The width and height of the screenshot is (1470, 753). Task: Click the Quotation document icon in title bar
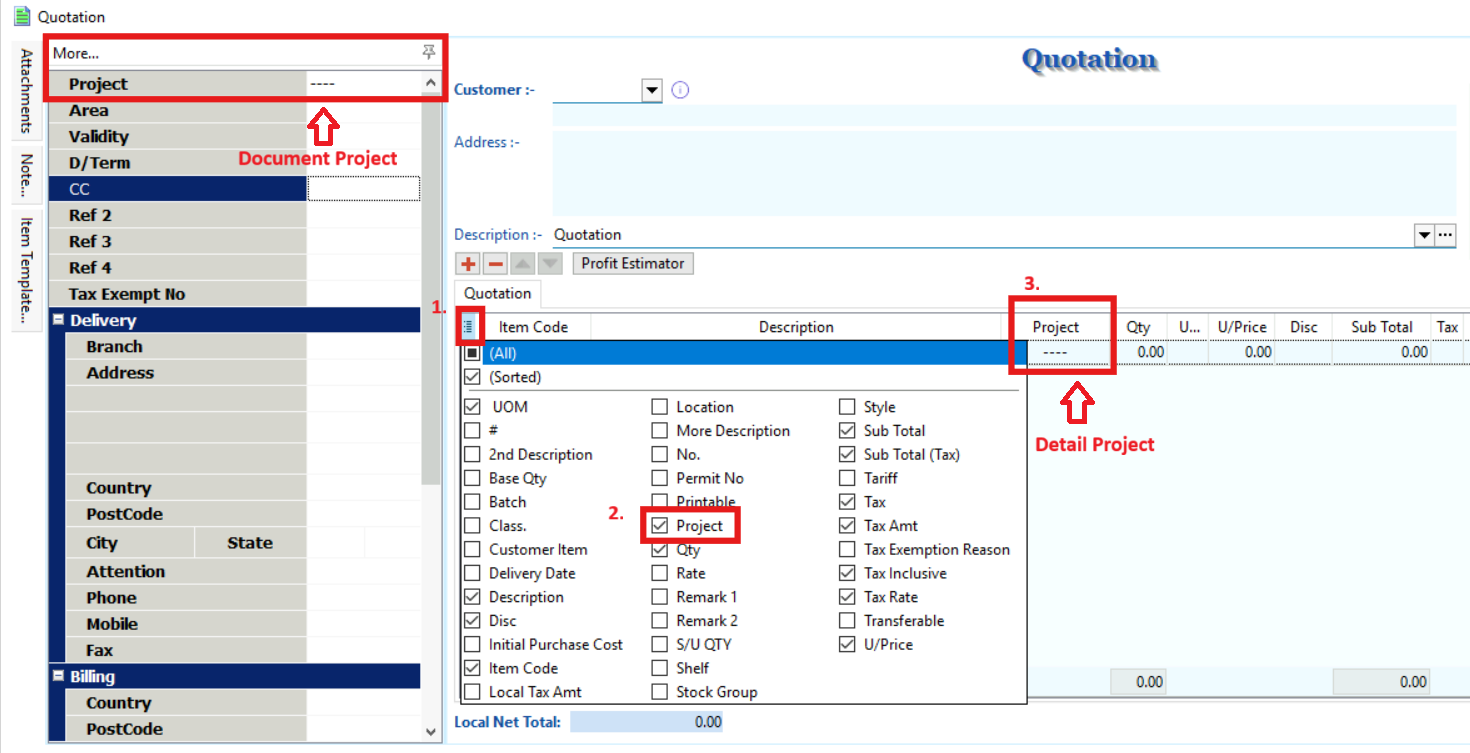[x=21, y=16]
